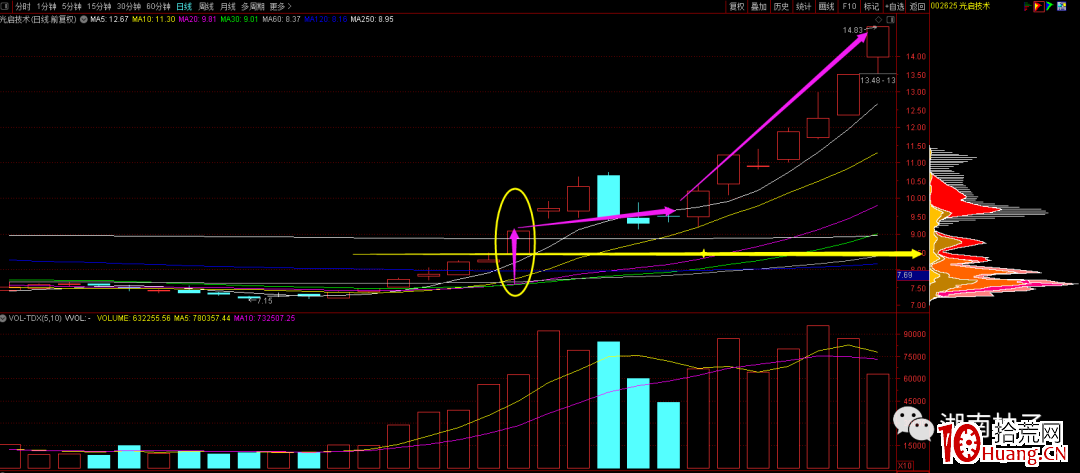The width and height of the screenshot is (1080, 473).
Task: Open the 叠加 overlay options
Action: pyautogui.click(x=759, y=6)
